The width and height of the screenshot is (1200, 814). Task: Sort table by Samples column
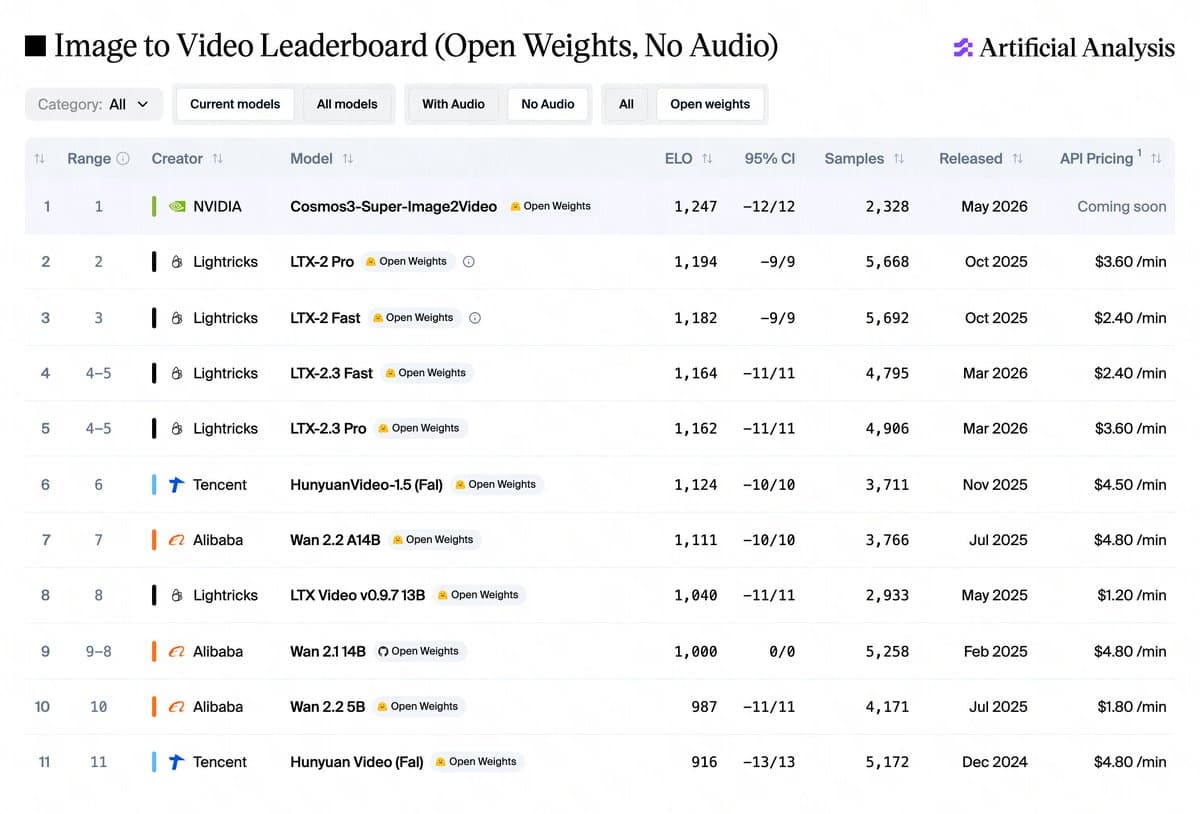(899, 159)
